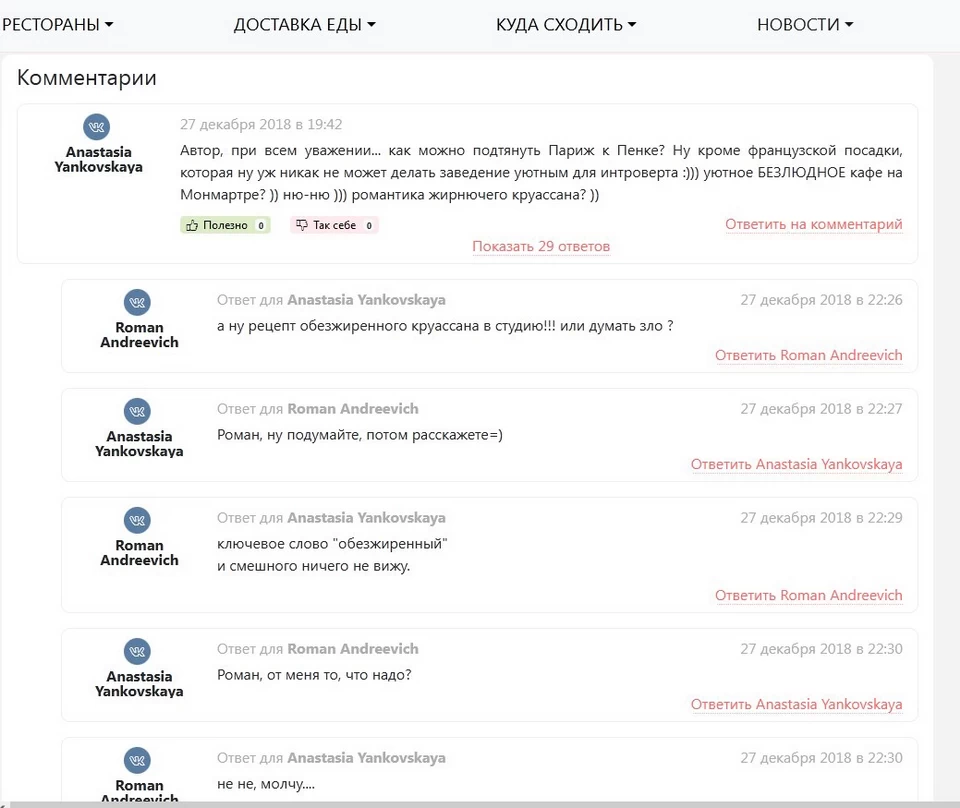Click the thumbs-down icon in the Так себе badge

tap(302, 224)
